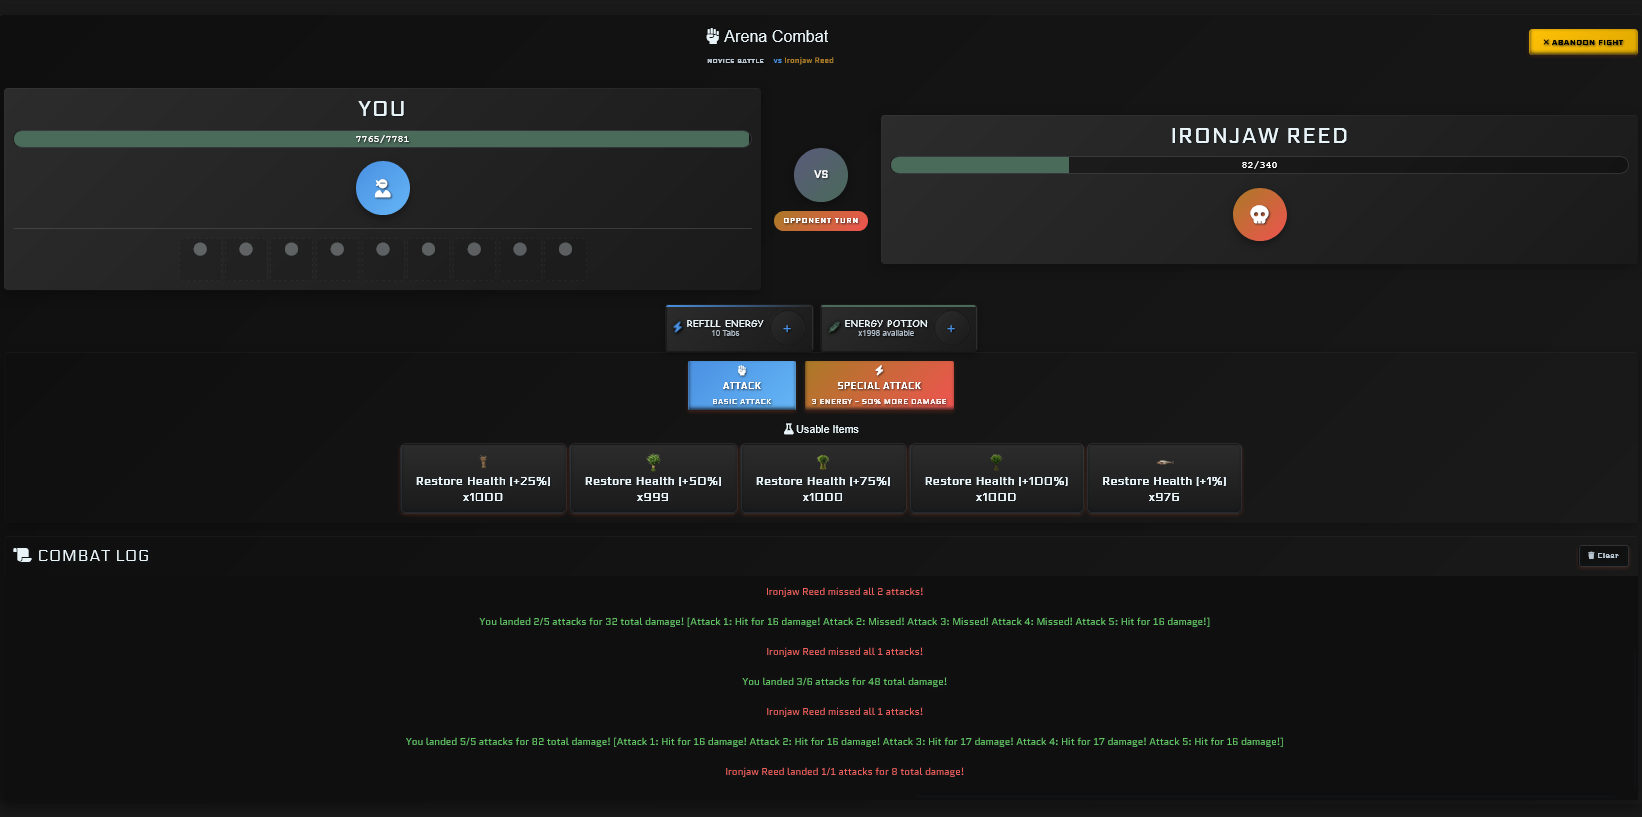
Task: Abandon the fight with the yellow button
Action: [x=1582, y=42]
